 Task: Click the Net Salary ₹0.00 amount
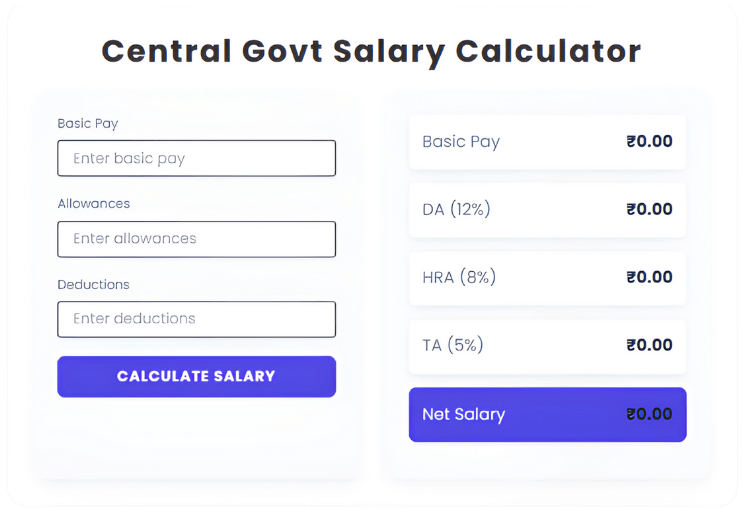point(649,414)
